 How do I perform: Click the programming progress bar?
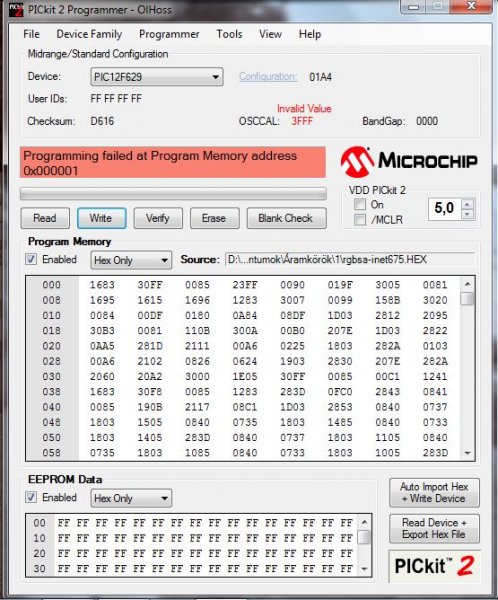(x=173, y=194)
